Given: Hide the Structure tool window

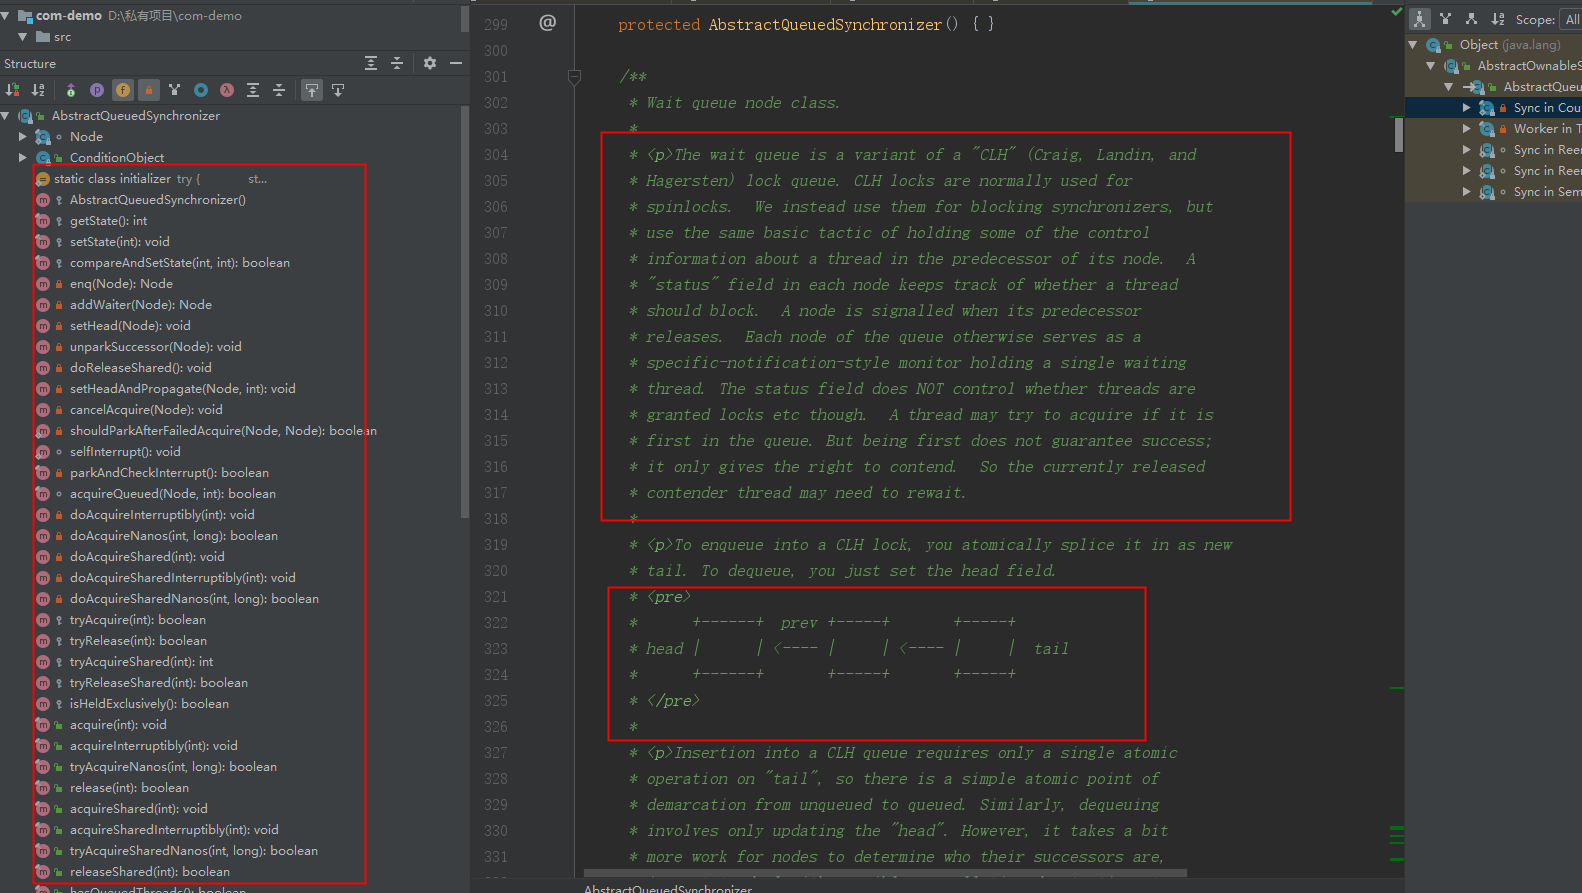Looking at the screenshot, I should (456, 63).
